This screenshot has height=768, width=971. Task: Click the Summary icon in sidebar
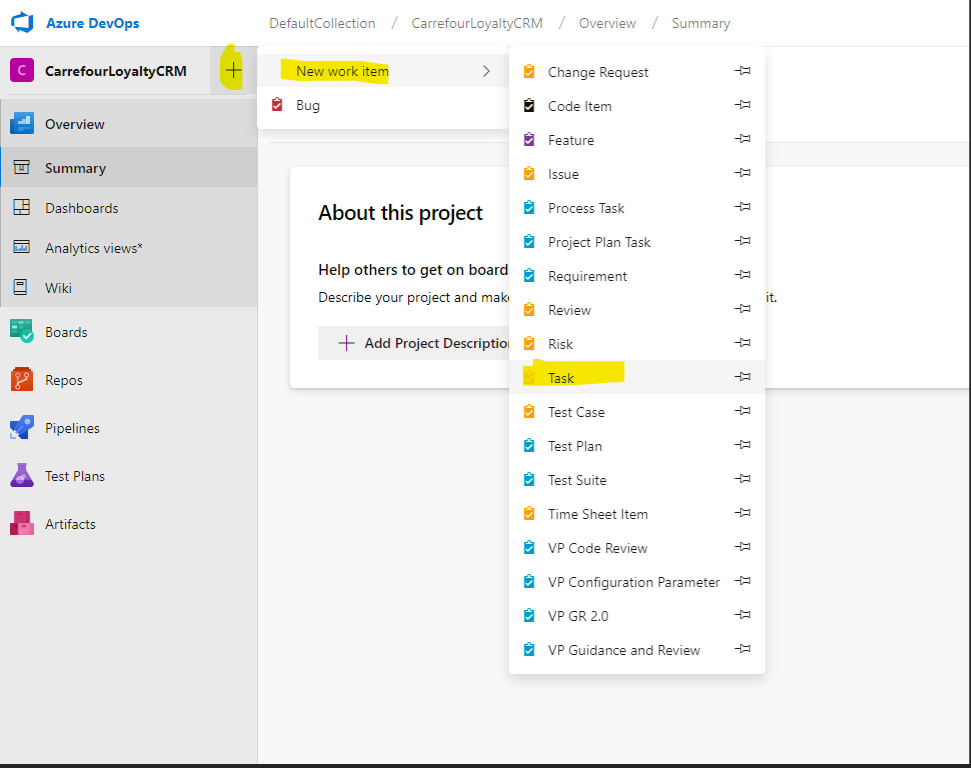tap(22, 167)
